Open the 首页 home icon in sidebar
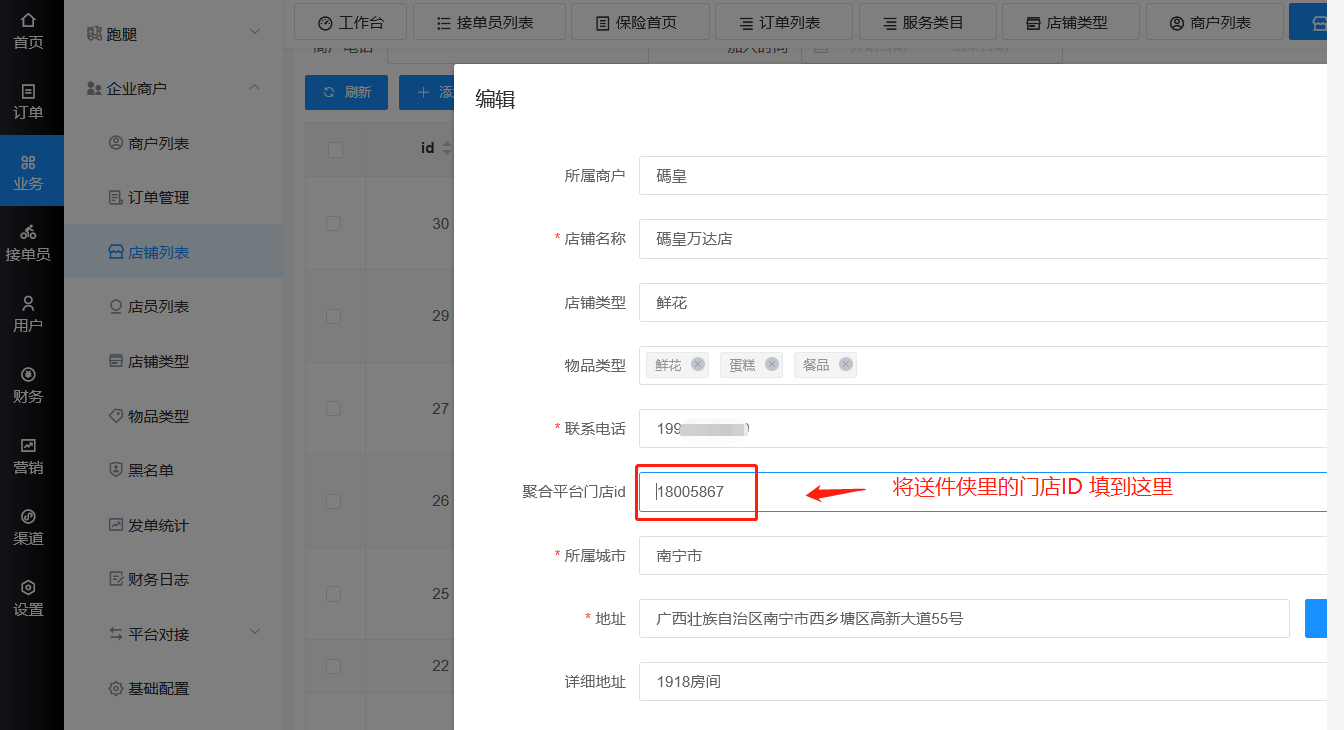Viewport: 1344px width, 730px height. click(x=28, y=30)
